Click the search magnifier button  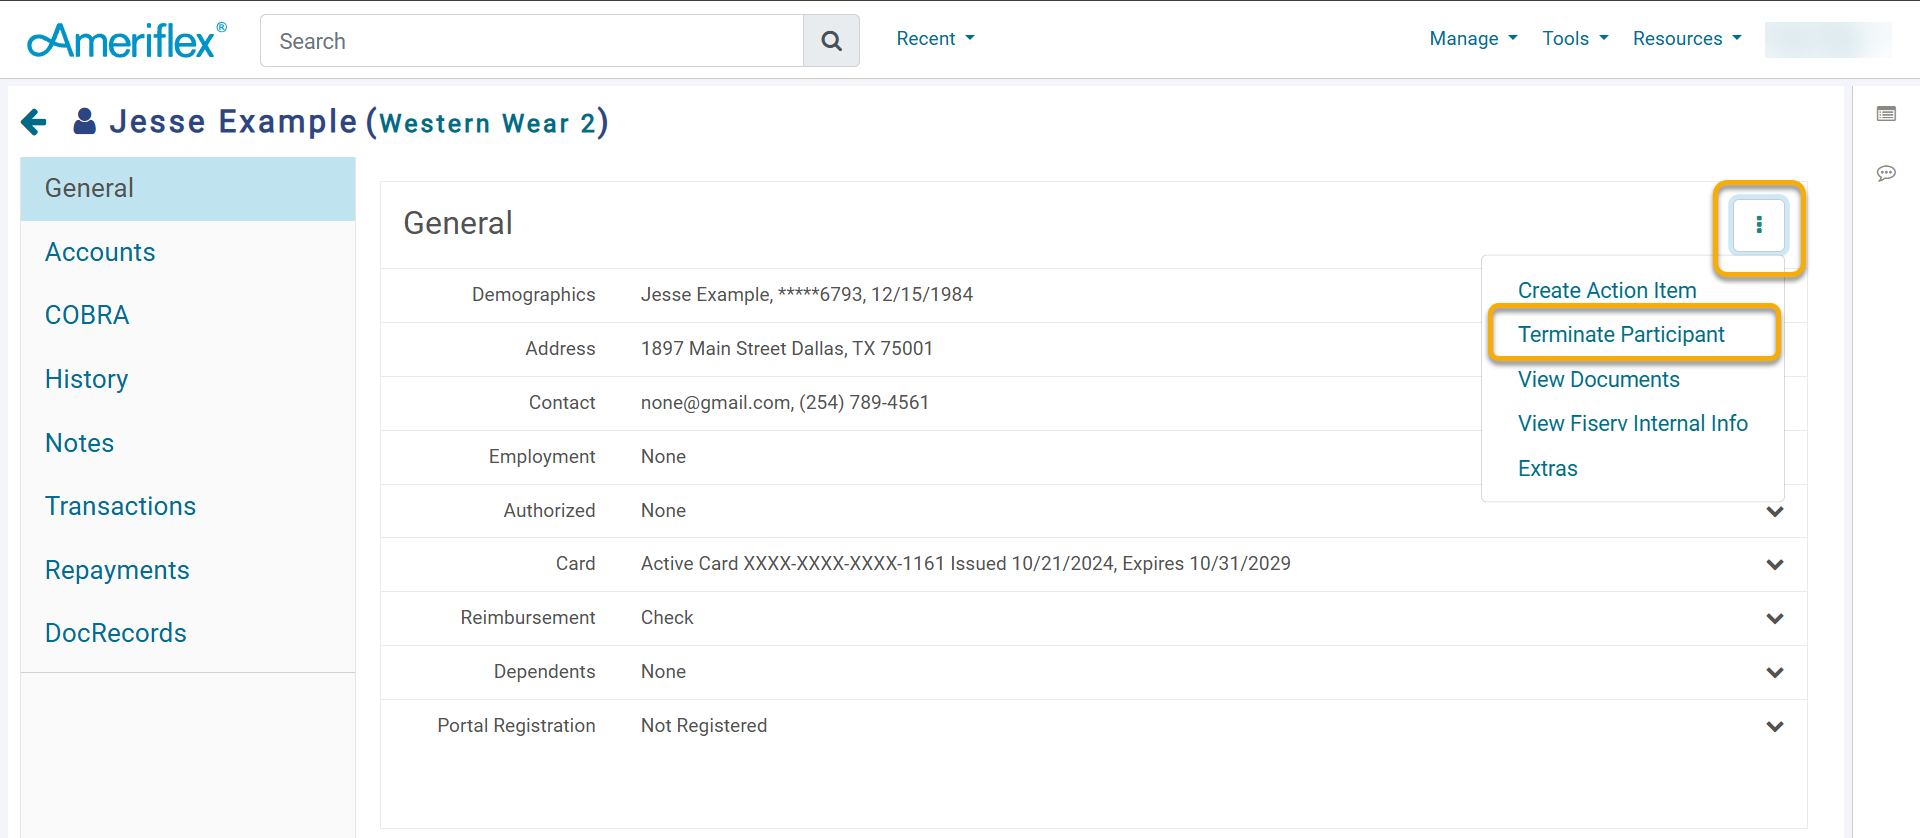pos(831,41)
